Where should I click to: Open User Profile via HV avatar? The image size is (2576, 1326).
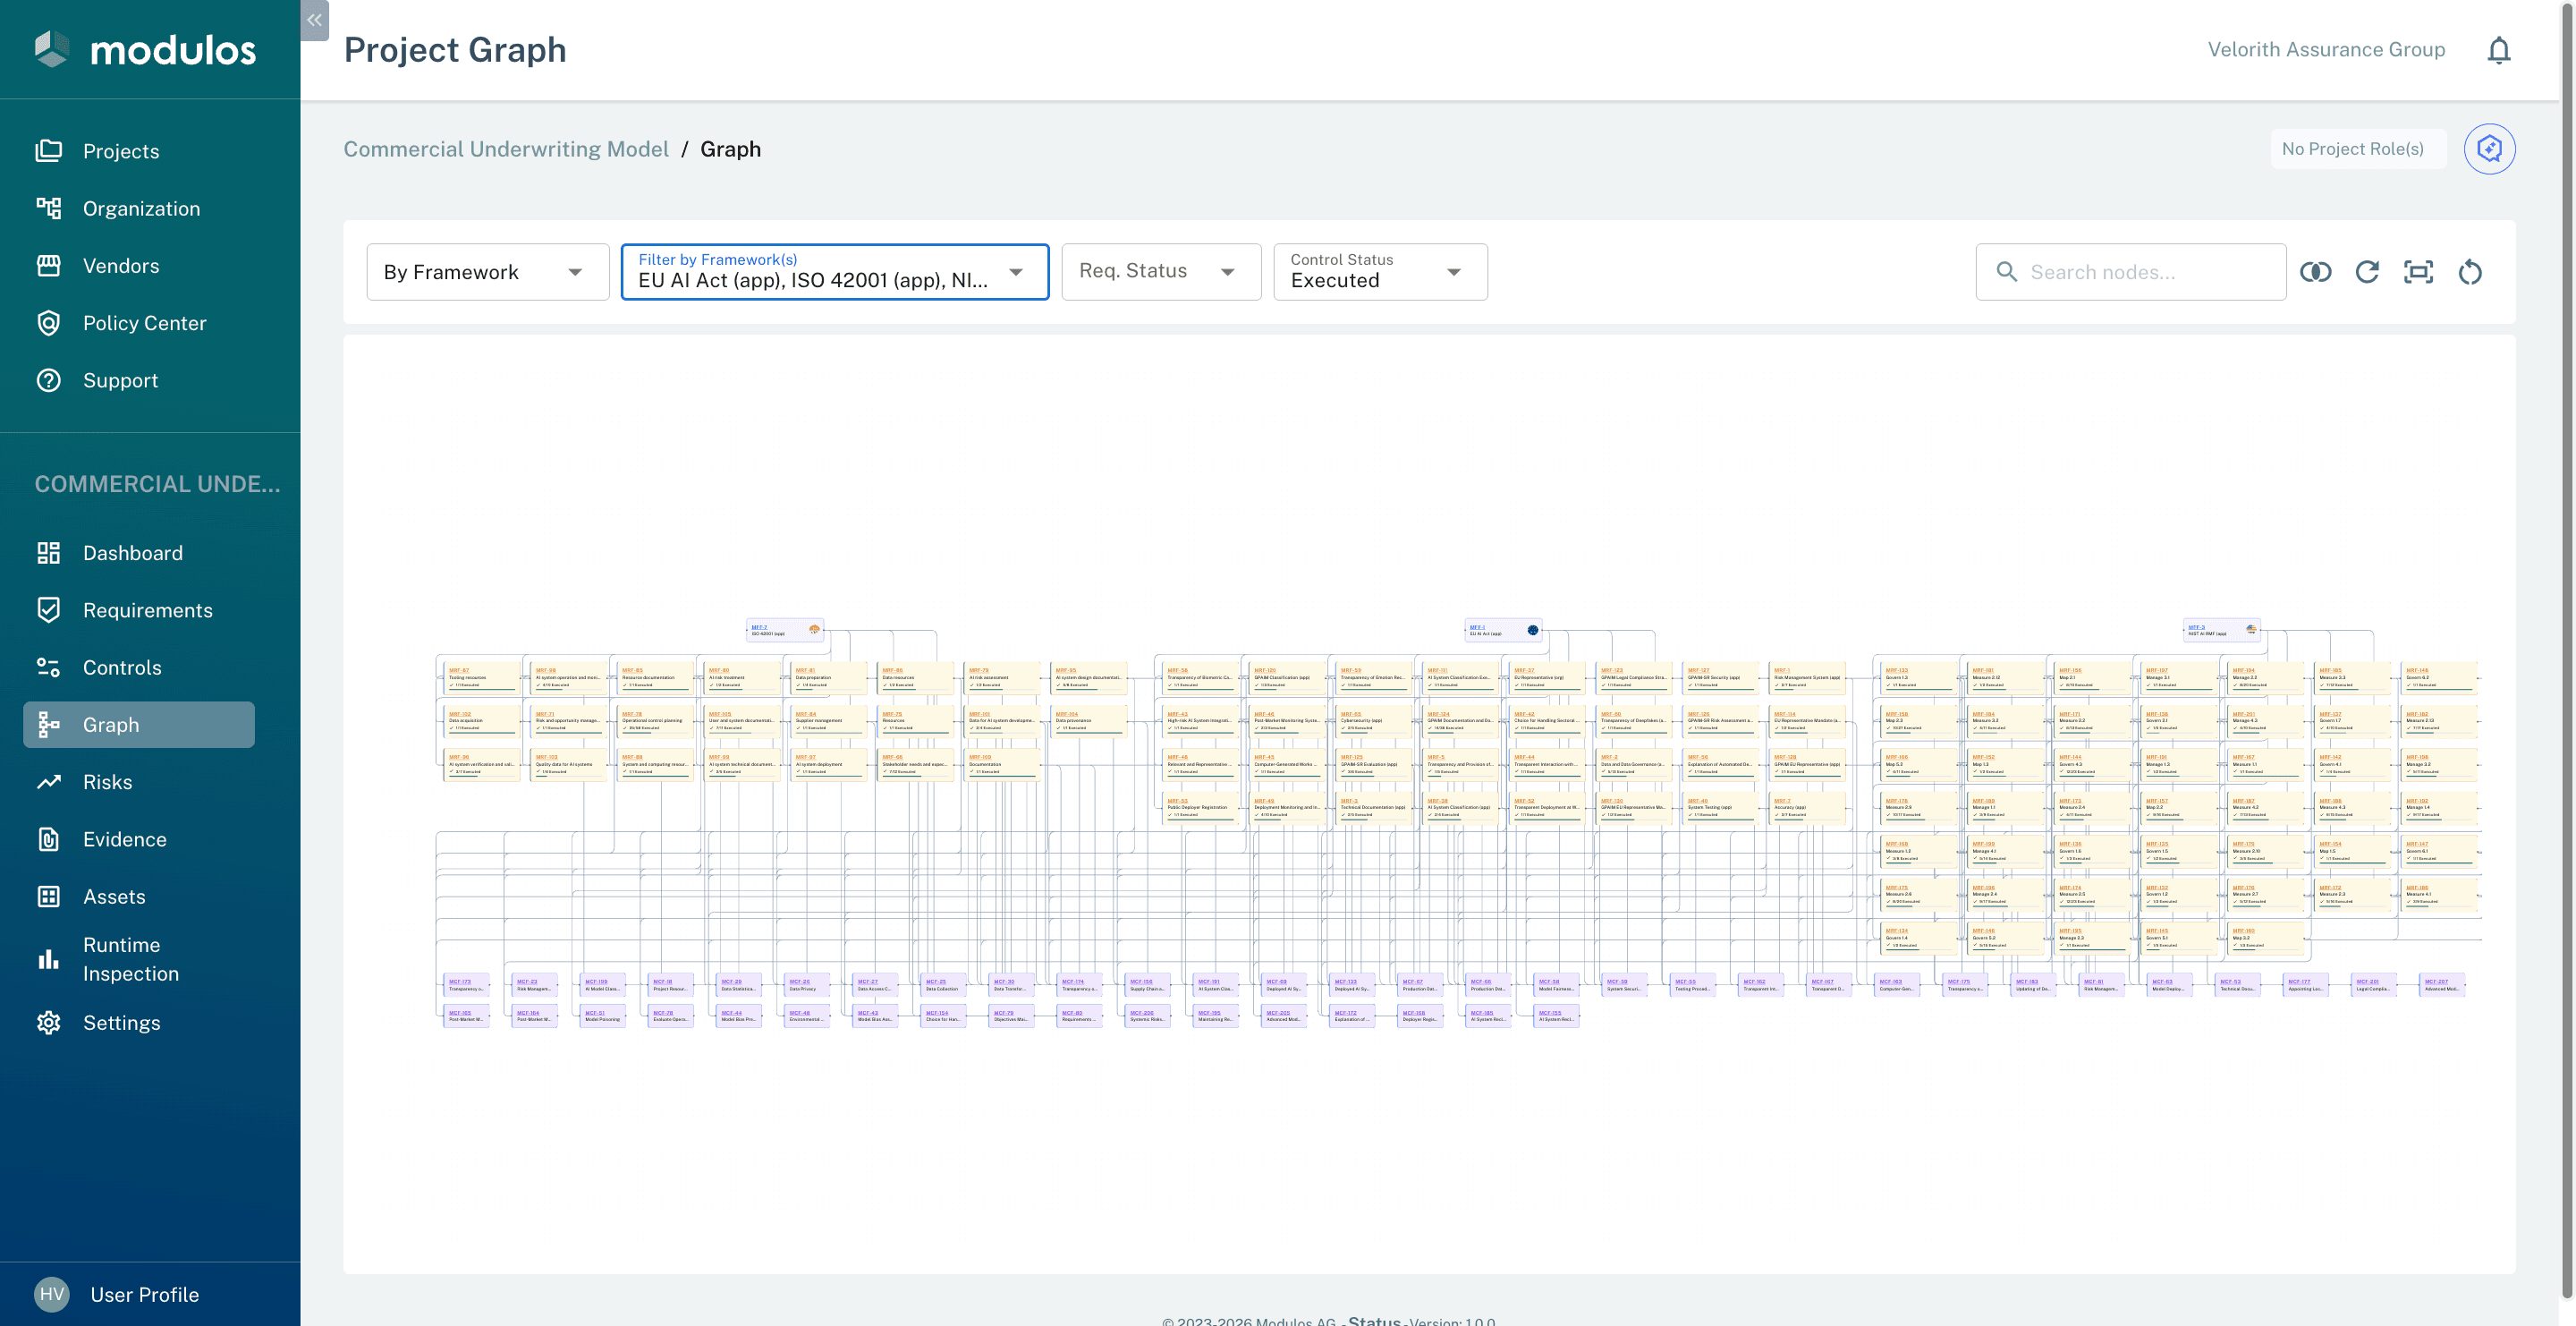pos(52,1294)
